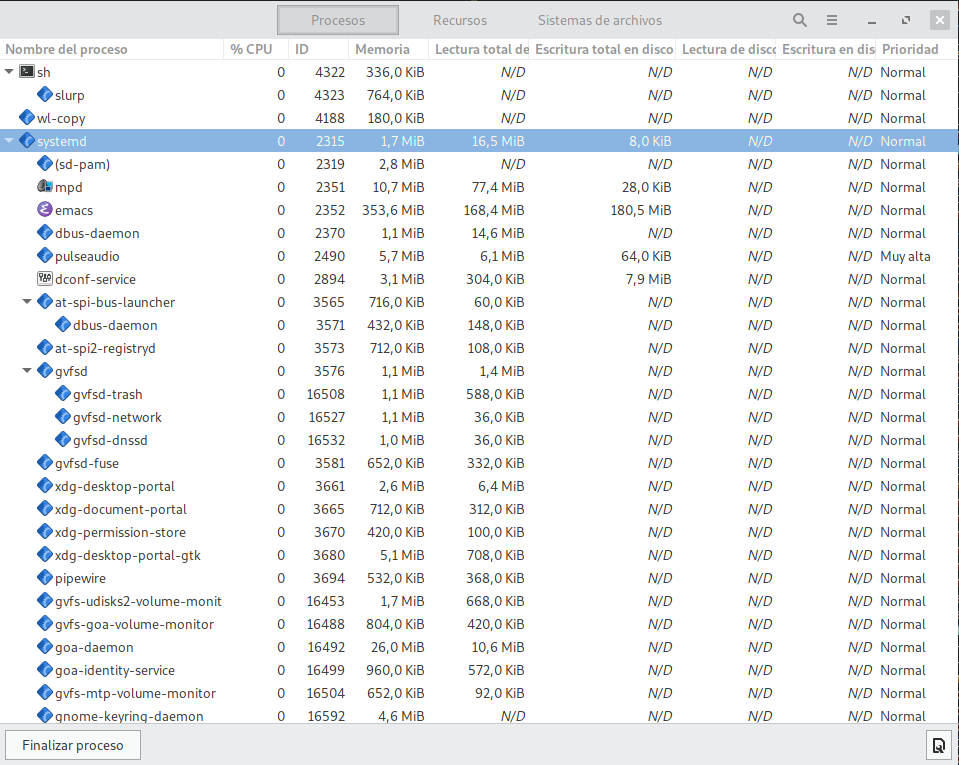Open the hamburger menu
Viewport: 959px width, 765px height.
(x=832, y=20)
